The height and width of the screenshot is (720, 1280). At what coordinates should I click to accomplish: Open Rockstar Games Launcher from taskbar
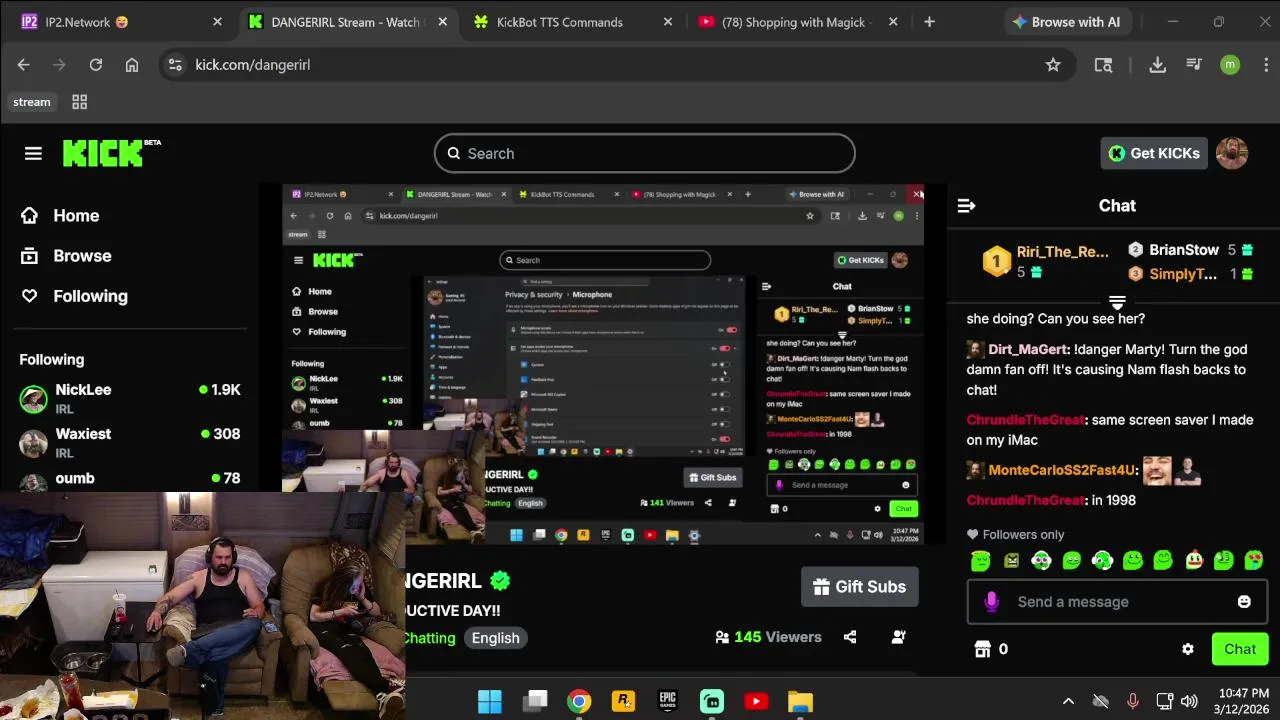pos(623,701)
